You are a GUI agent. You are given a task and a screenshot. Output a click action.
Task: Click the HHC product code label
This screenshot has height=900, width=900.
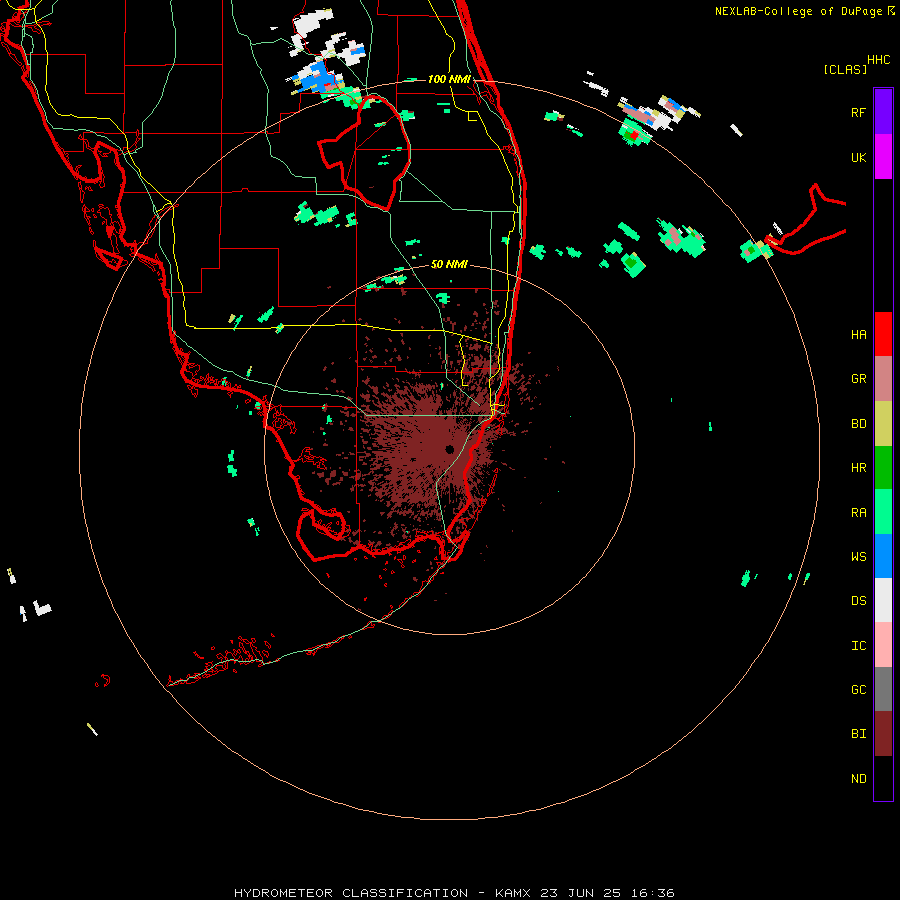tap(879, 60)
